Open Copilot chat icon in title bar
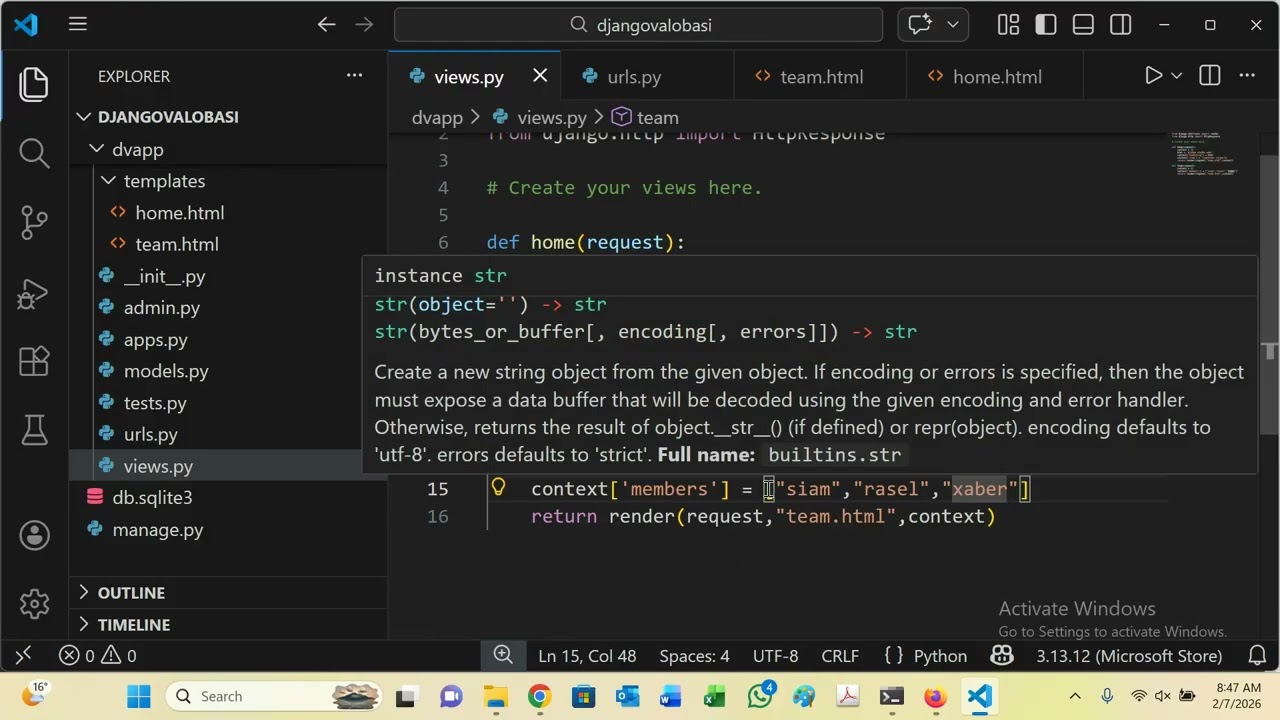1280x720 pixels. (x=920, y=25)
